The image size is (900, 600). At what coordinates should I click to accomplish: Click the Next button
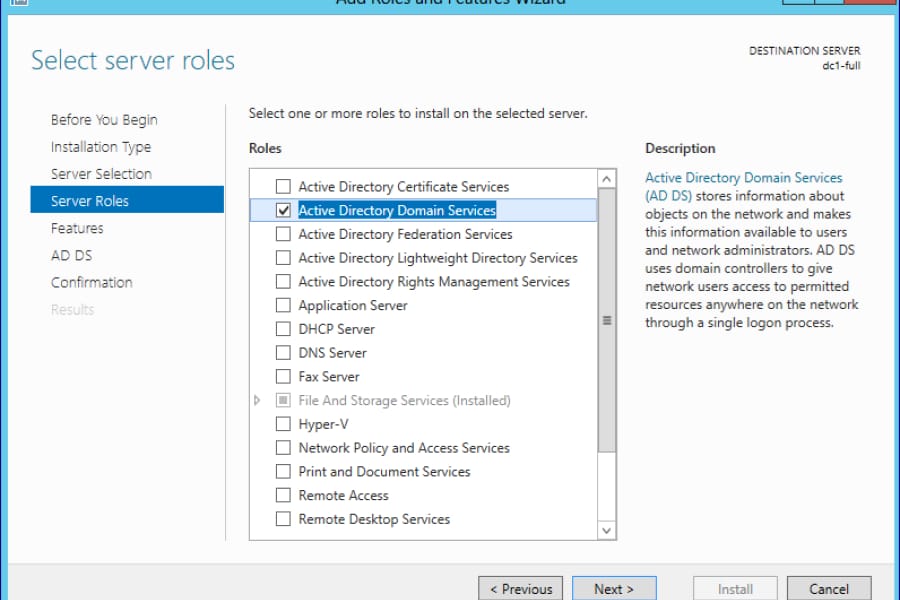[x=614, y=589]
